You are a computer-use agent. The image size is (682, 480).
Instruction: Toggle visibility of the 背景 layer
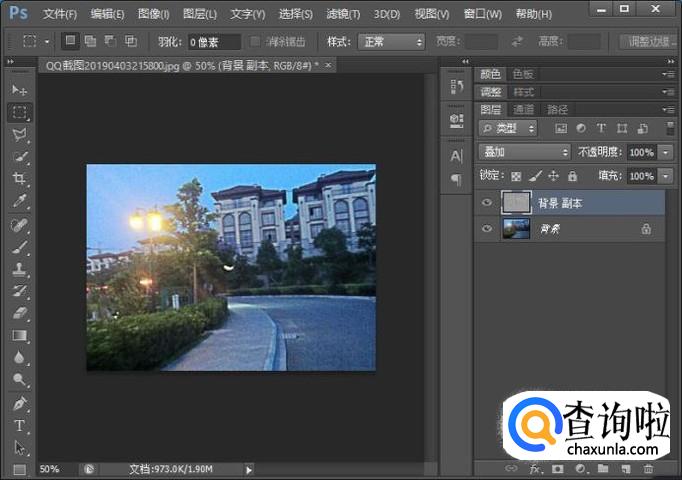click(487, 229)
